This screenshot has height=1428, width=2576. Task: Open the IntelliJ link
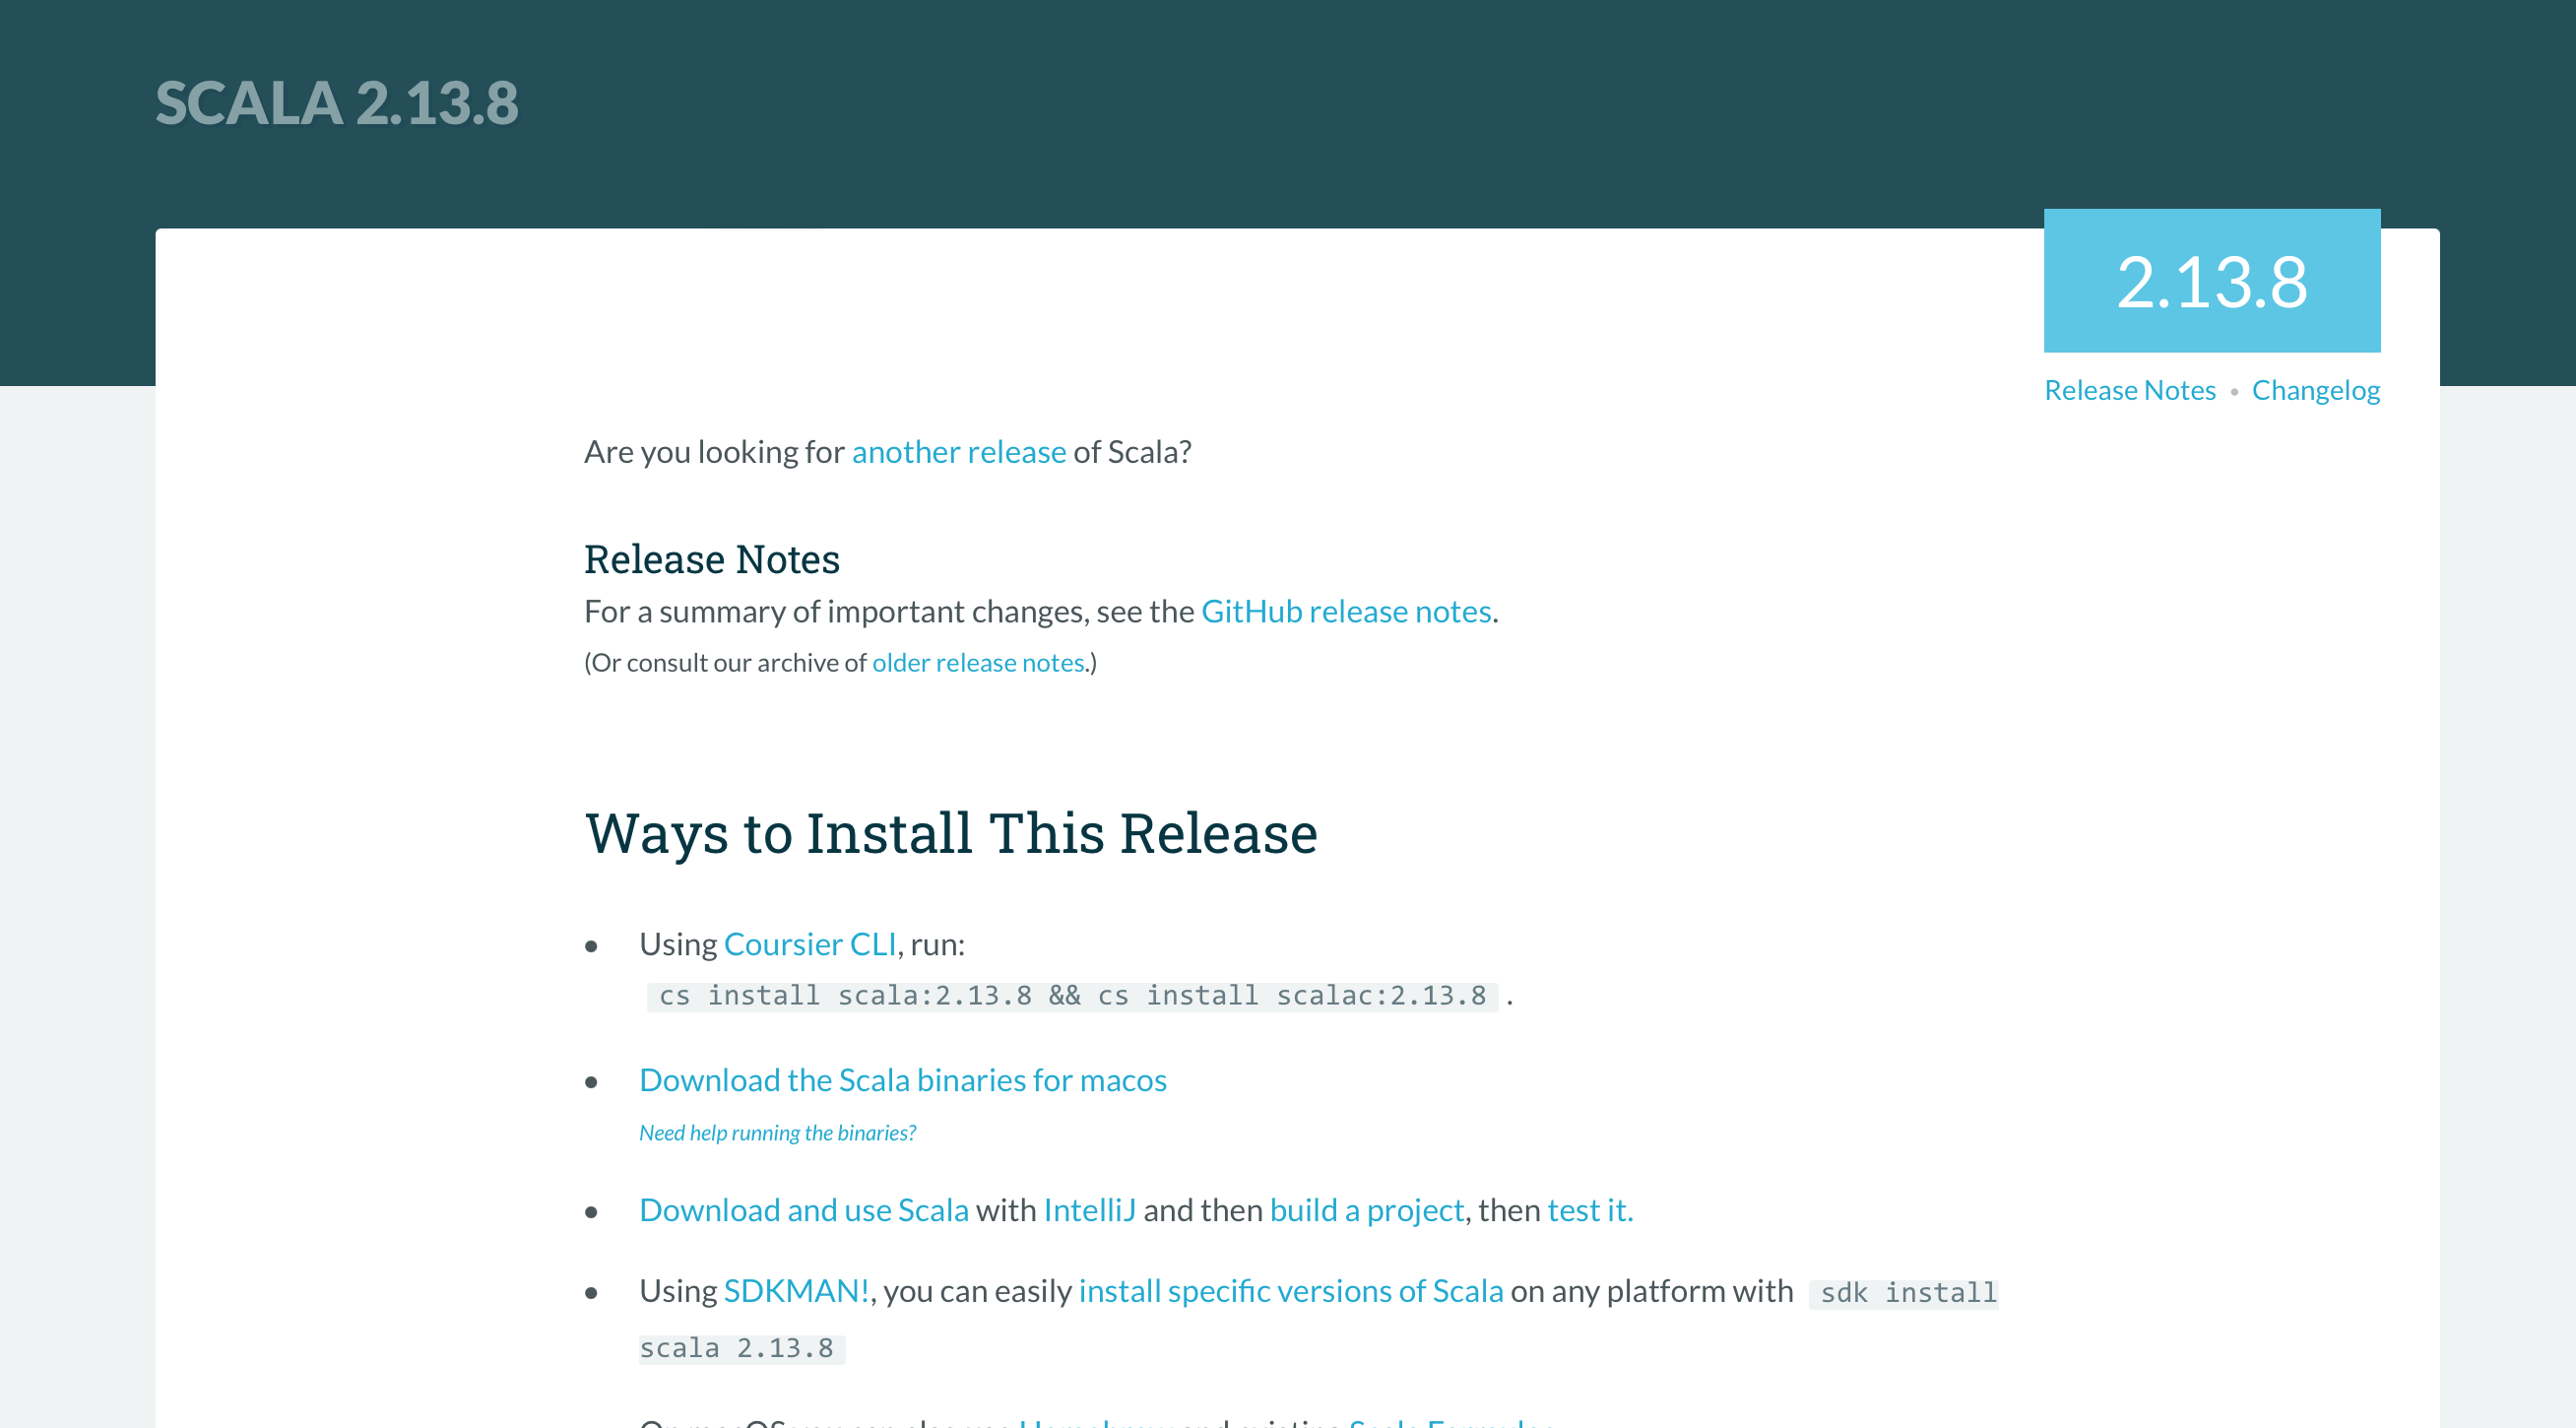pos(1089,1210)
